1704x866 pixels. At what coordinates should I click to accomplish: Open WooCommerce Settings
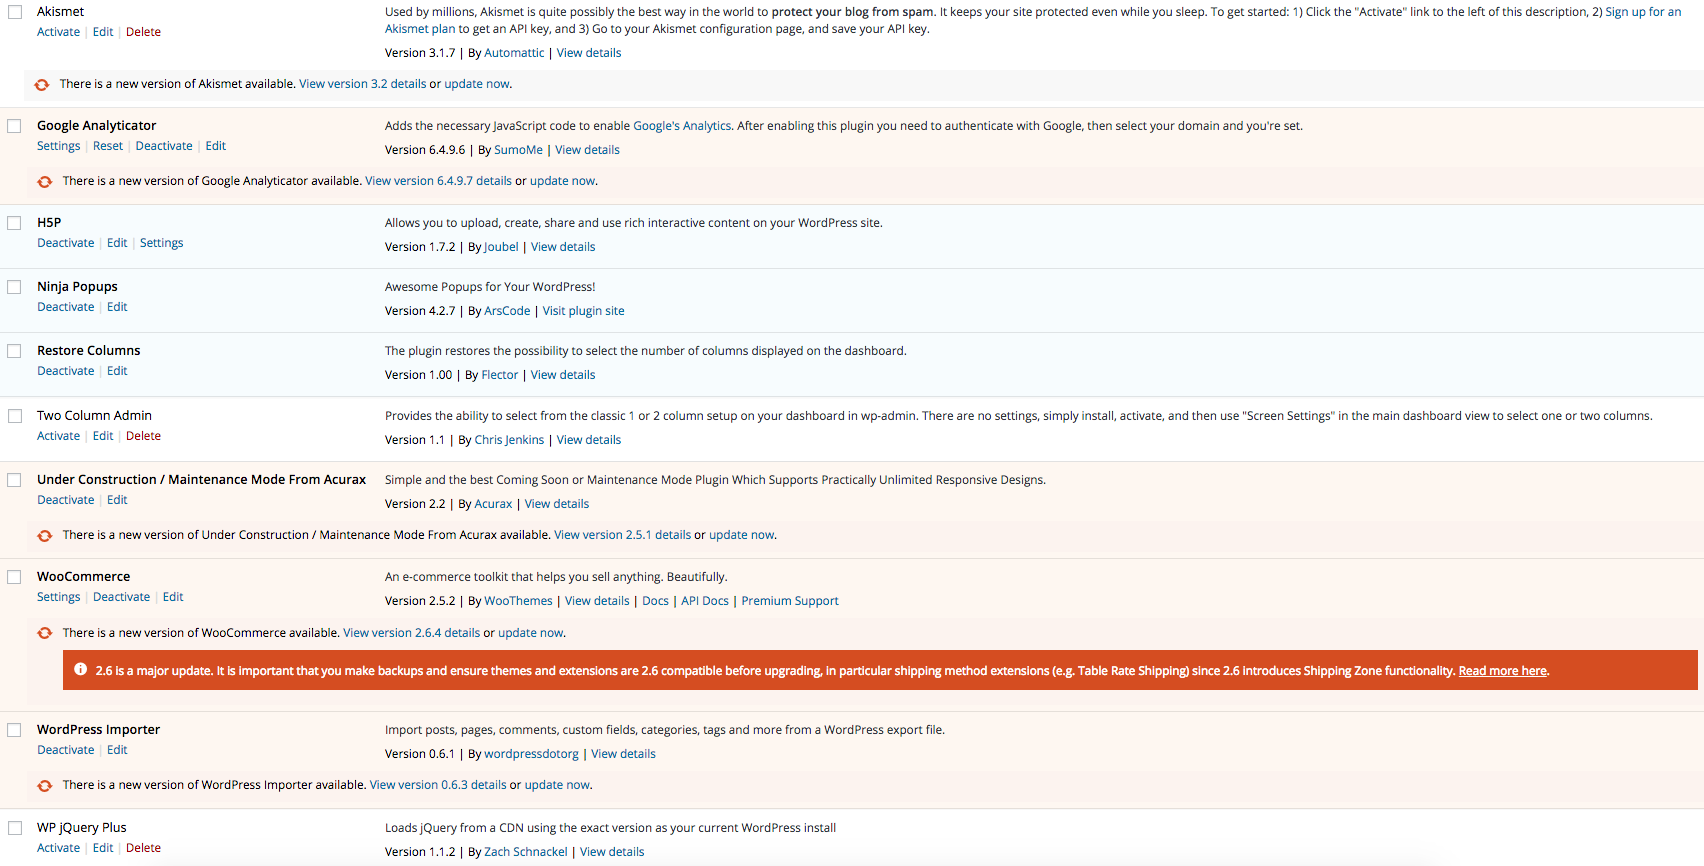58,597
